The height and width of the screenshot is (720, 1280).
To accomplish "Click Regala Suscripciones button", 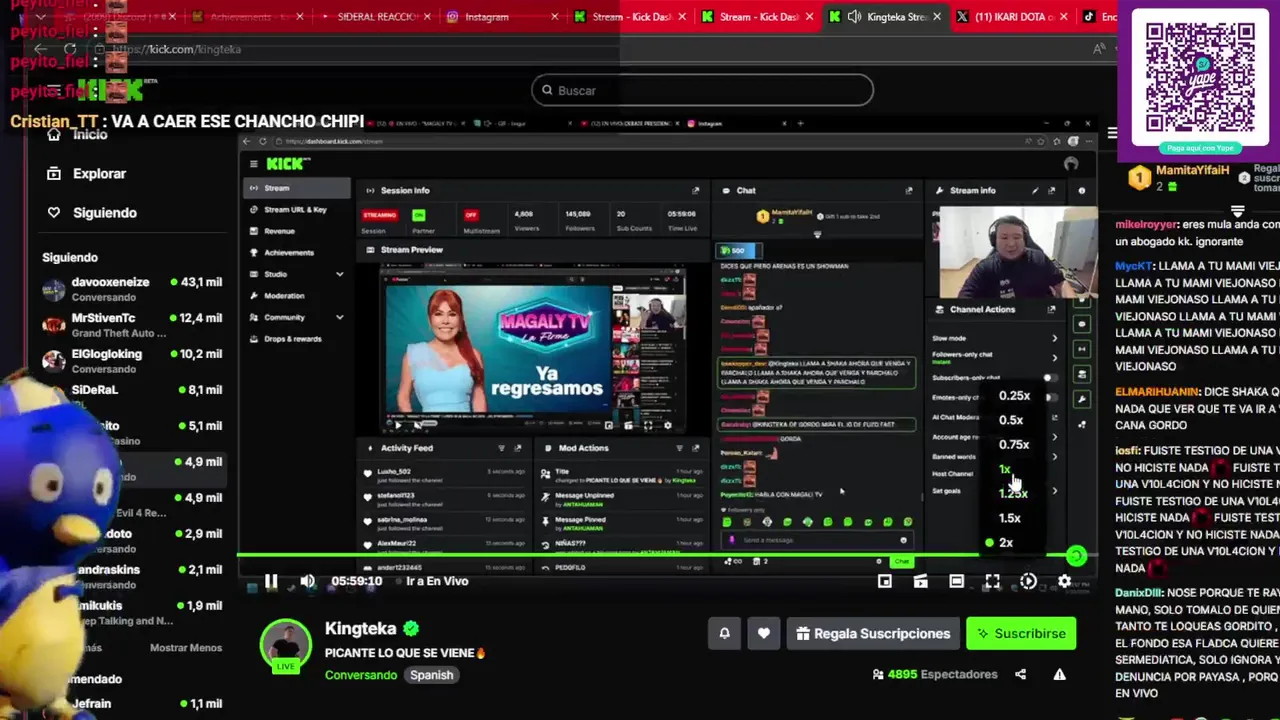I will pyautogui.click(x=873, y=633).
